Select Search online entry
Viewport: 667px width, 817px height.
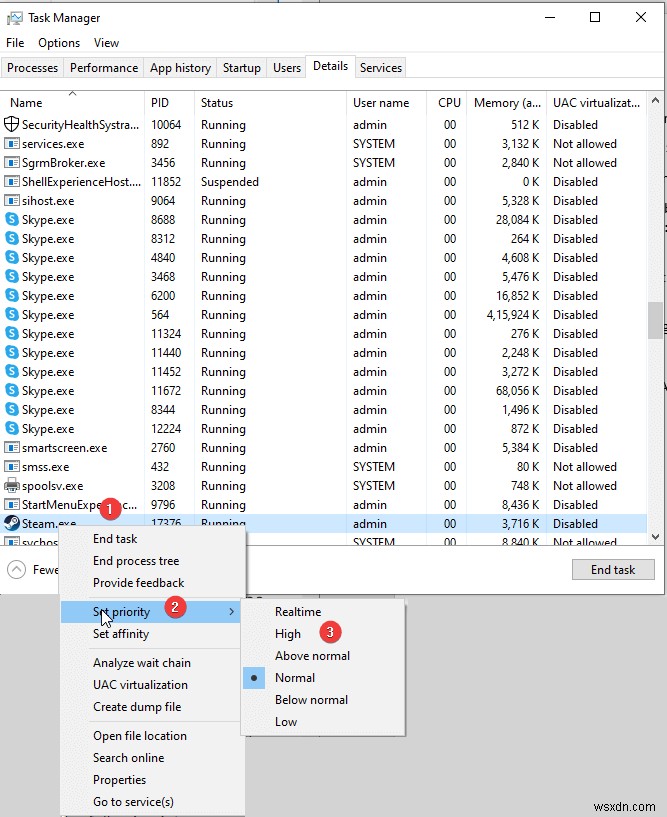128,758
